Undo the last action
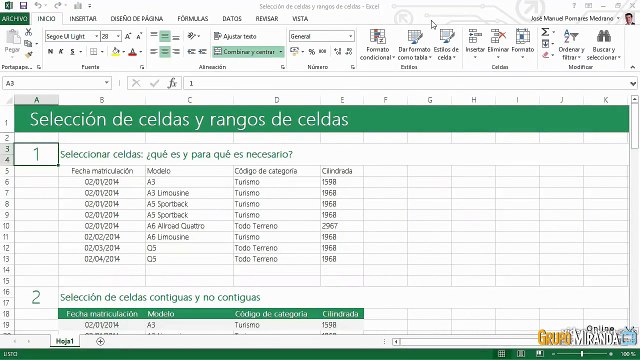Viewport: 640px width, 360px height. [x=38, y=6]
